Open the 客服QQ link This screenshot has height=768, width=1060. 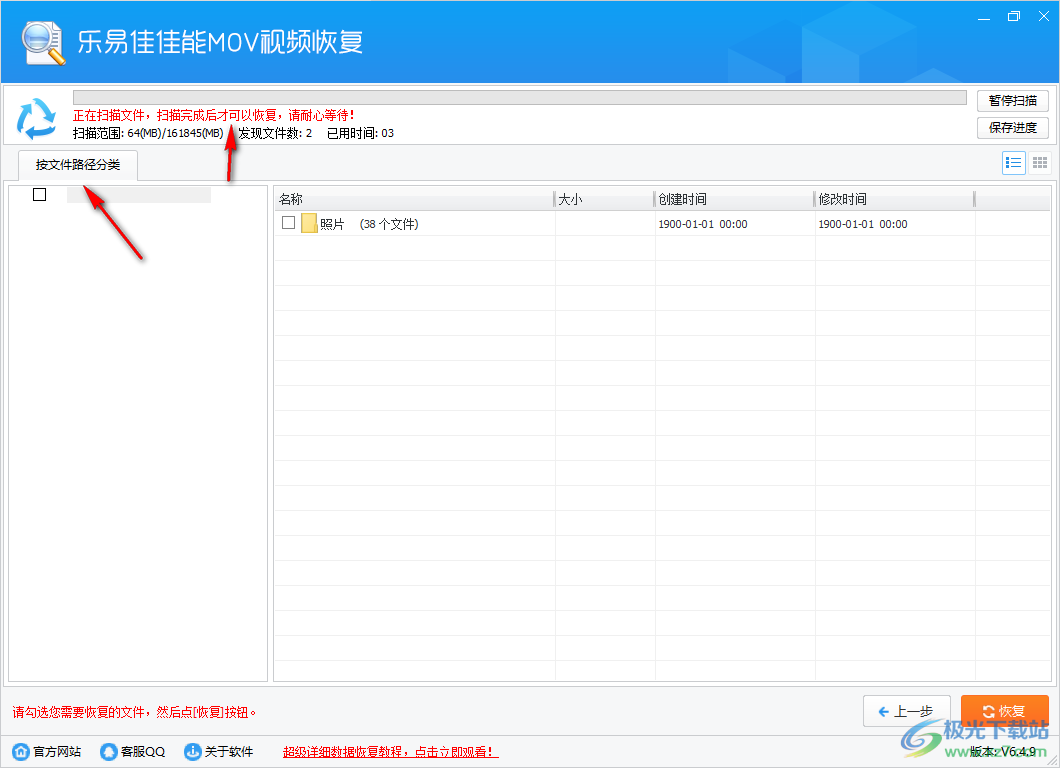coord(143,752)
